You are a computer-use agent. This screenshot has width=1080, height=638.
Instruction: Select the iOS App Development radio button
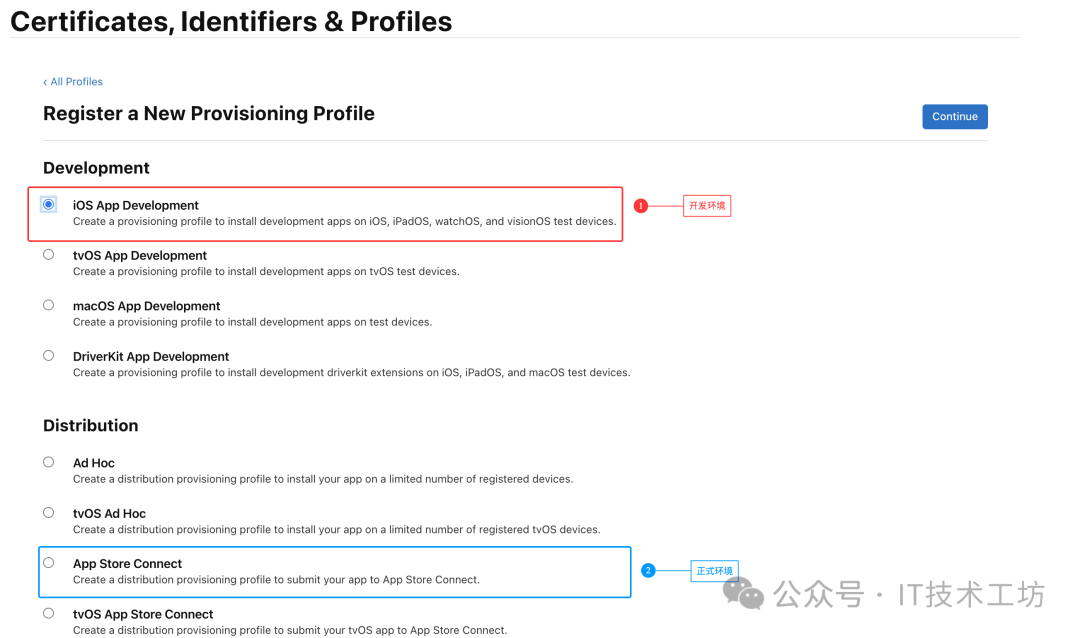pos(48,204)
